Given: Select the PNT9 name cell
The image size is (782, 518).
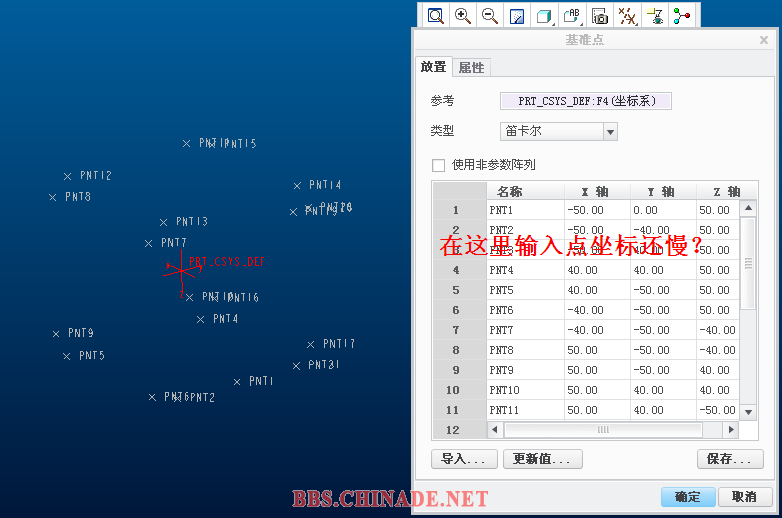Looking at the screenshot, I should (525, 370).
